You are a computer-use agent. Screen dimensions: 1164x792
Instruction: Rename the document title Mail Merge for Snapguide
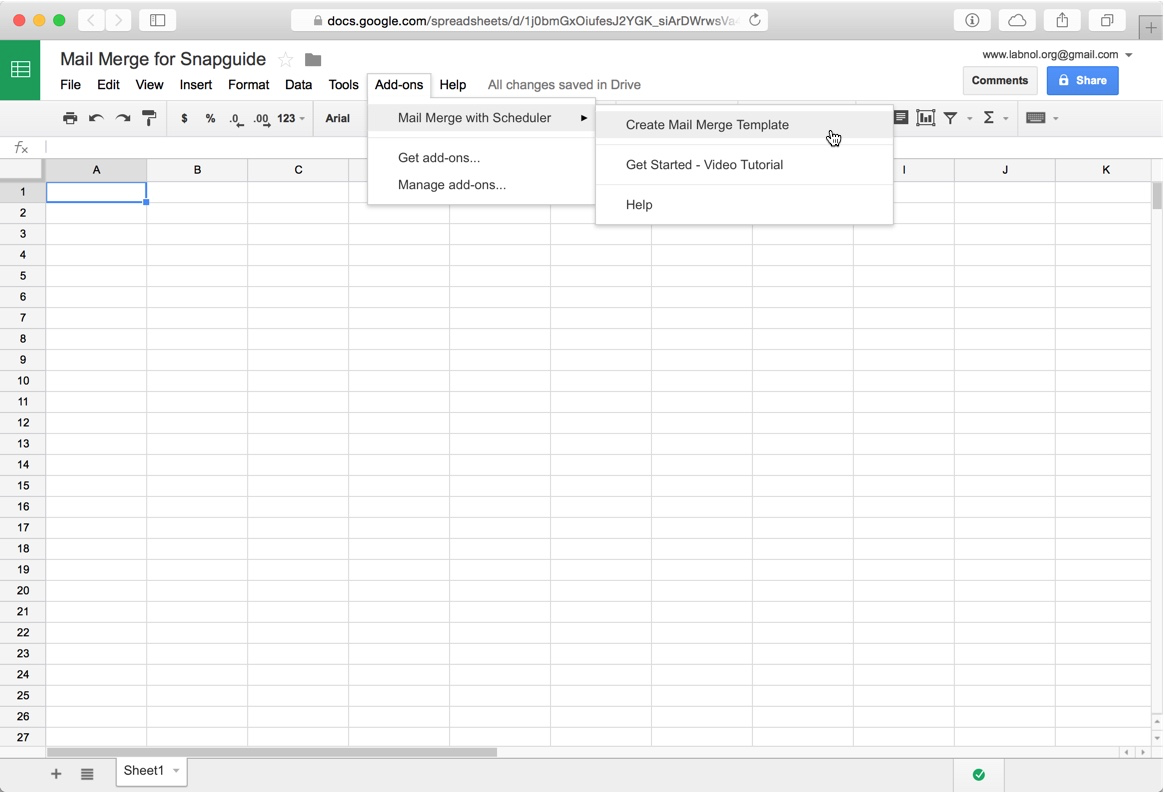[x=163, y=59]
